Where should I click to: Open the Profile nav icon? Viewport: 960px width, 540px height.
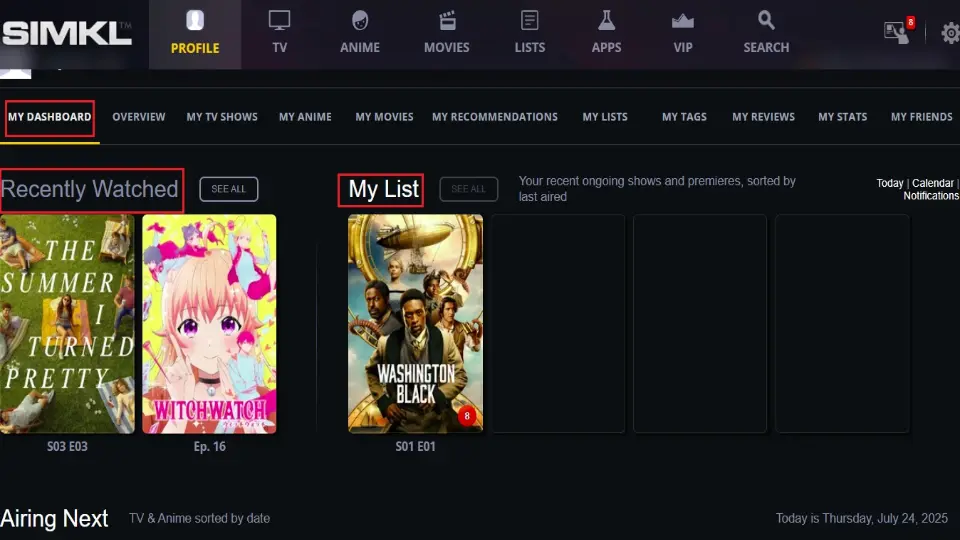pyautogui.click(x=195, y=21)
